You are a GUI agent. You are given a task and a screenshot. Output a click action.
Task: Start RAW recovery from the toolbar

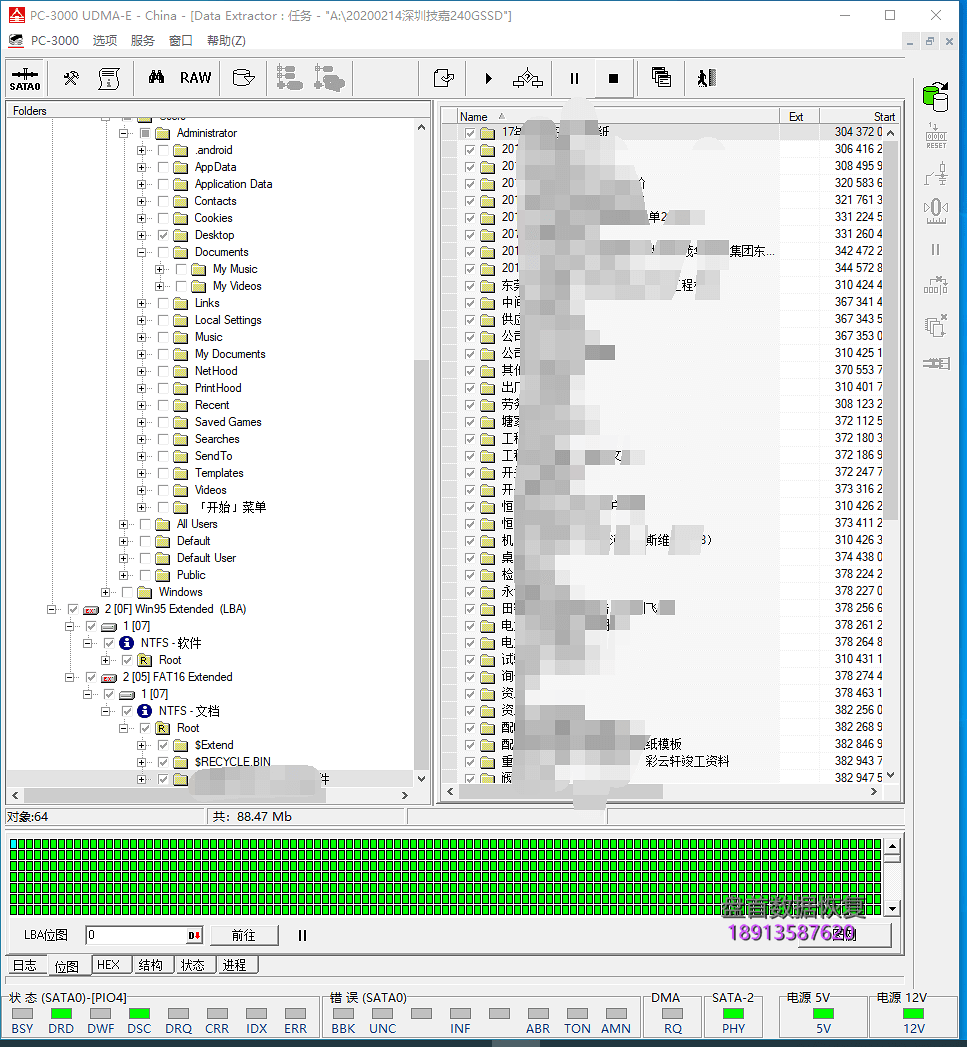[x=196, y=78]
